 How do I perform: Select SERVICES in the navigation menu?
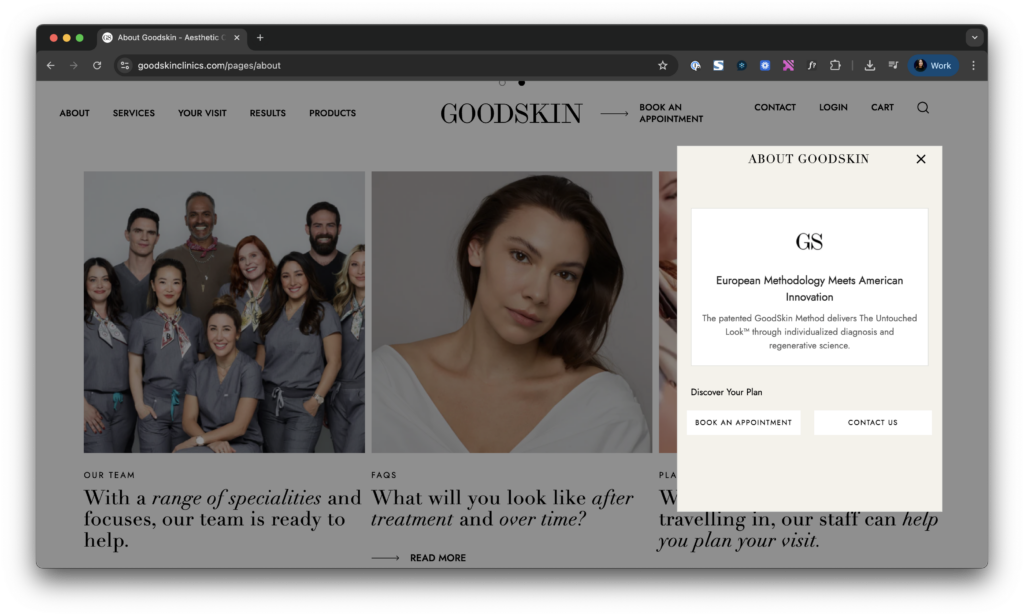pos(133,113)
